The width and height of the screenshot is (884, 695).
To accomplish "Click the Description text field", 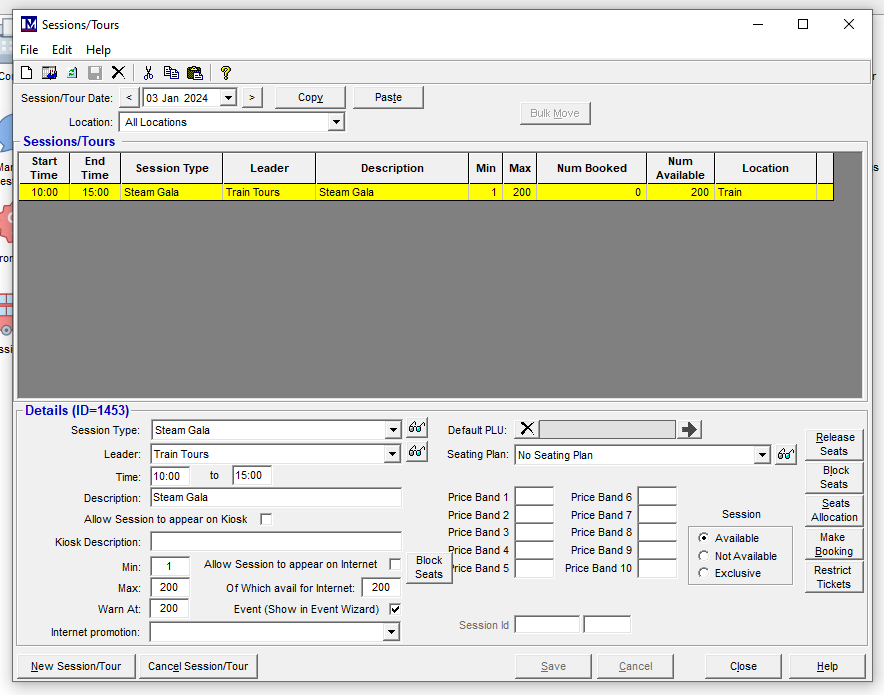I will (276, 498).
